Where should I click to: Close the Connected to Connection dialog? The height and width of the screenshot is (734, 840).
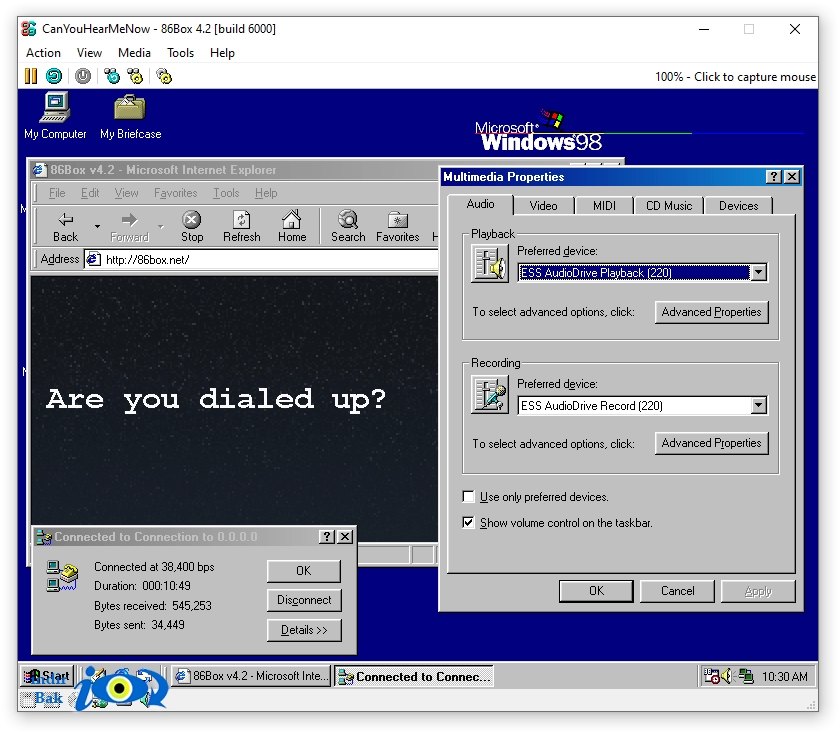pyautogui.click(x=346, y=537)
